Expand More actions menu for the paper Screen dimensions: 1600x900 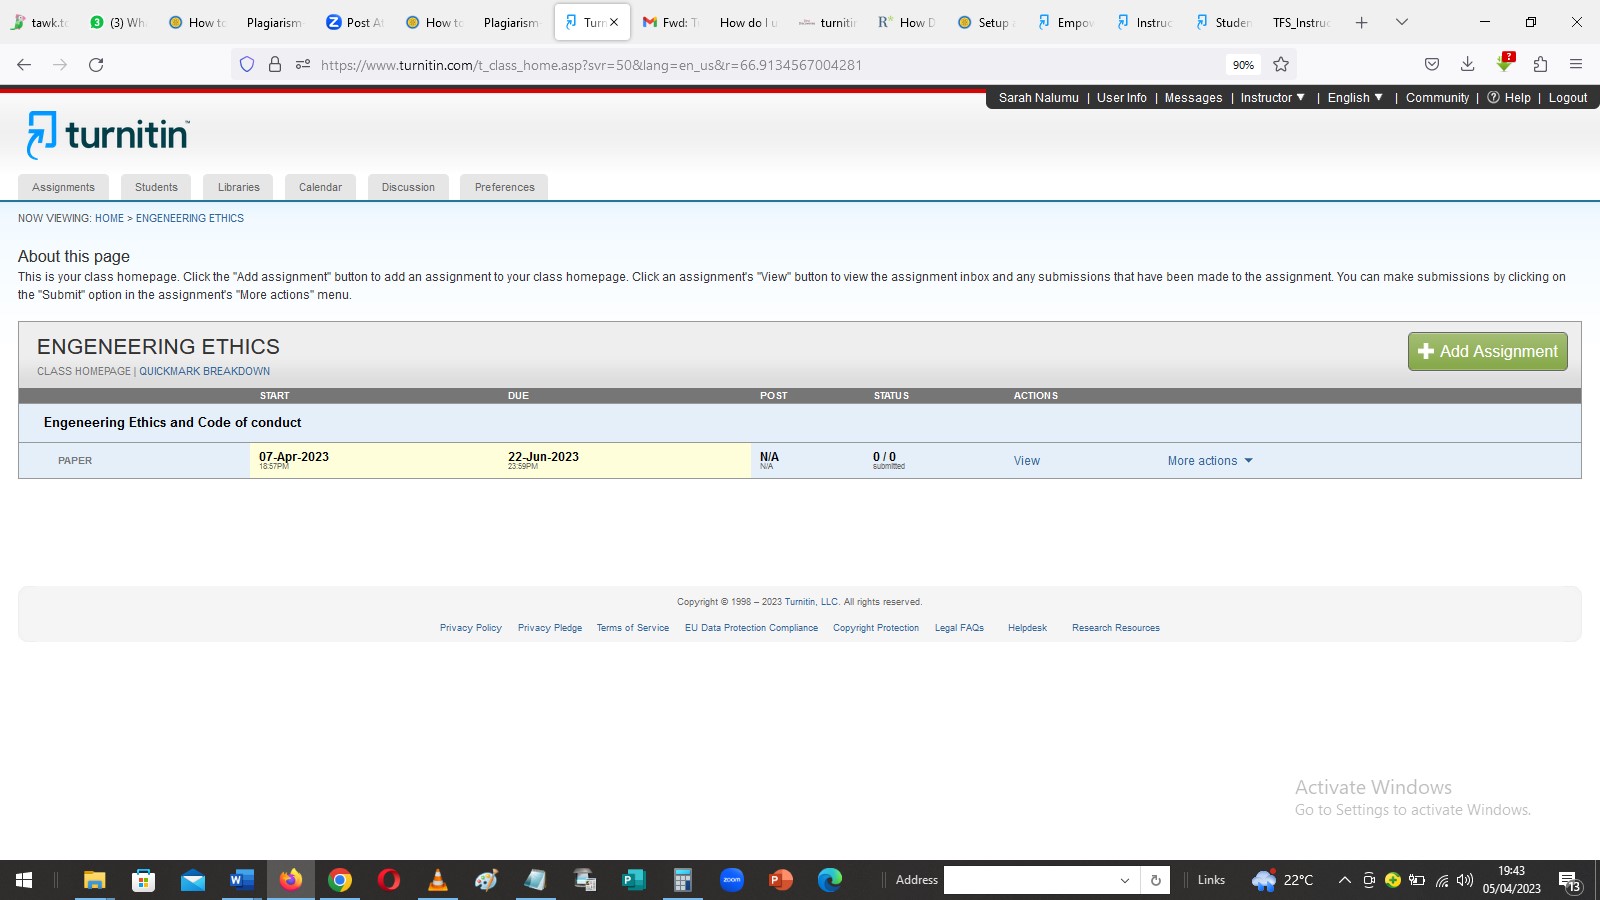click(x=1210, y=461)
